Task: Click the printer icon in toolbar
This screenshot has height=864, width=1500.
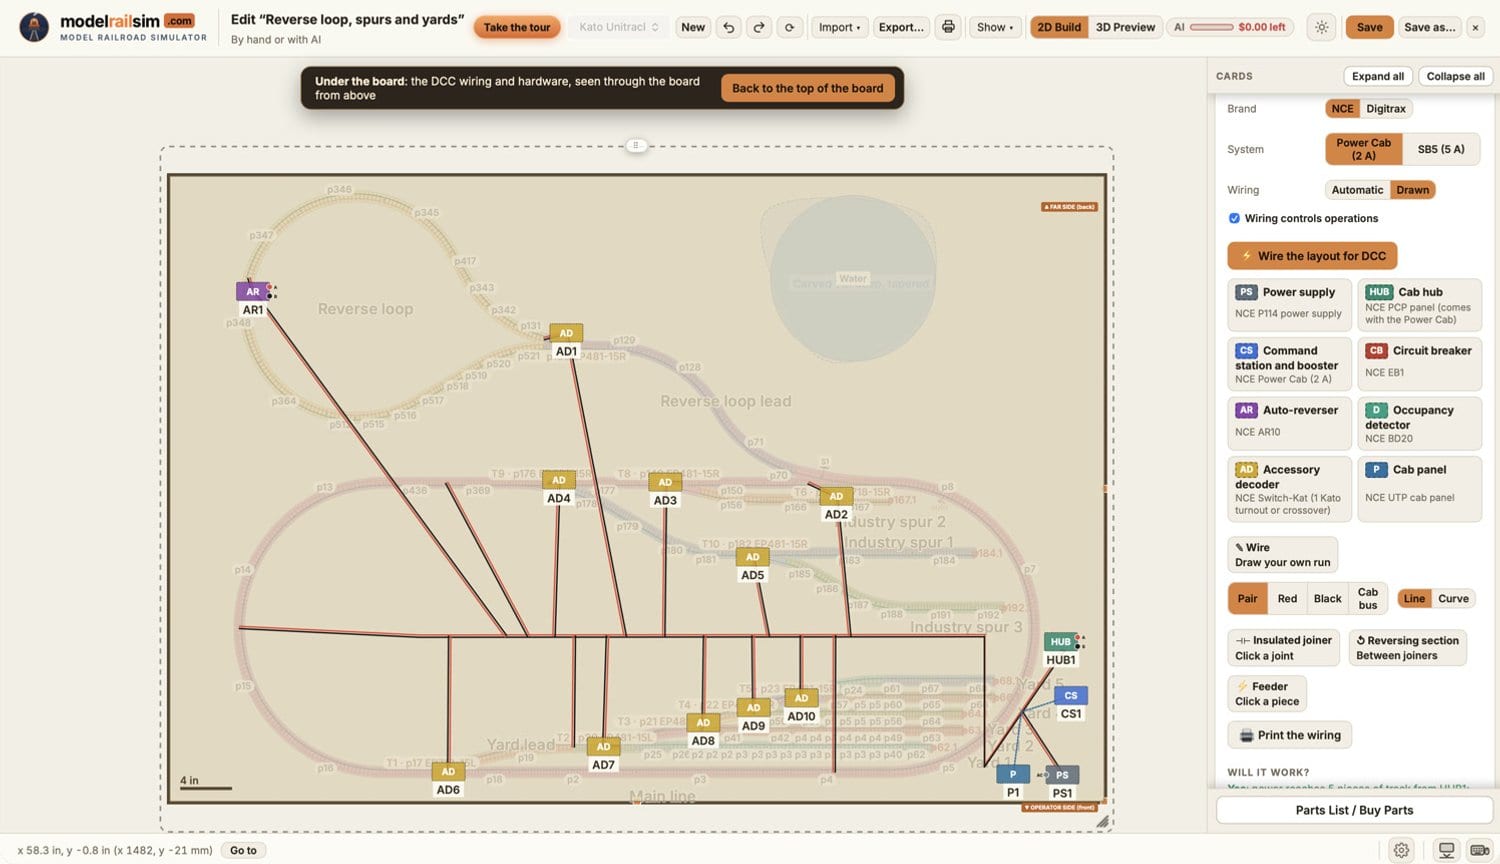Action: click(948, 27)
